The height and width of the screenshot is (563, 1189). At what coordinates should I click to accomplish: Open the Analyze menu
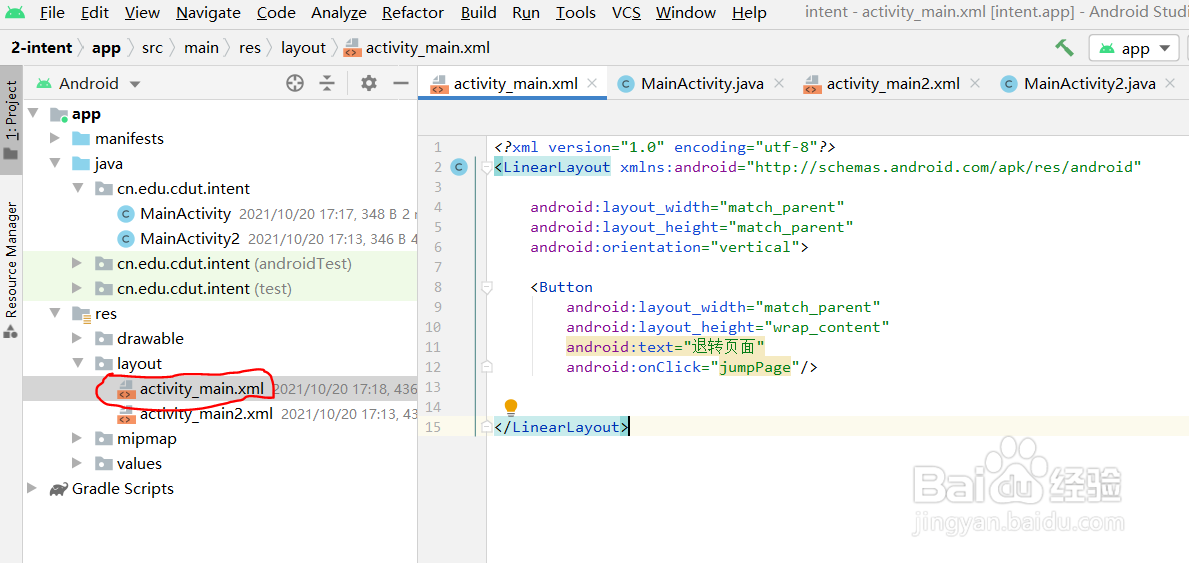click(339, 13)
